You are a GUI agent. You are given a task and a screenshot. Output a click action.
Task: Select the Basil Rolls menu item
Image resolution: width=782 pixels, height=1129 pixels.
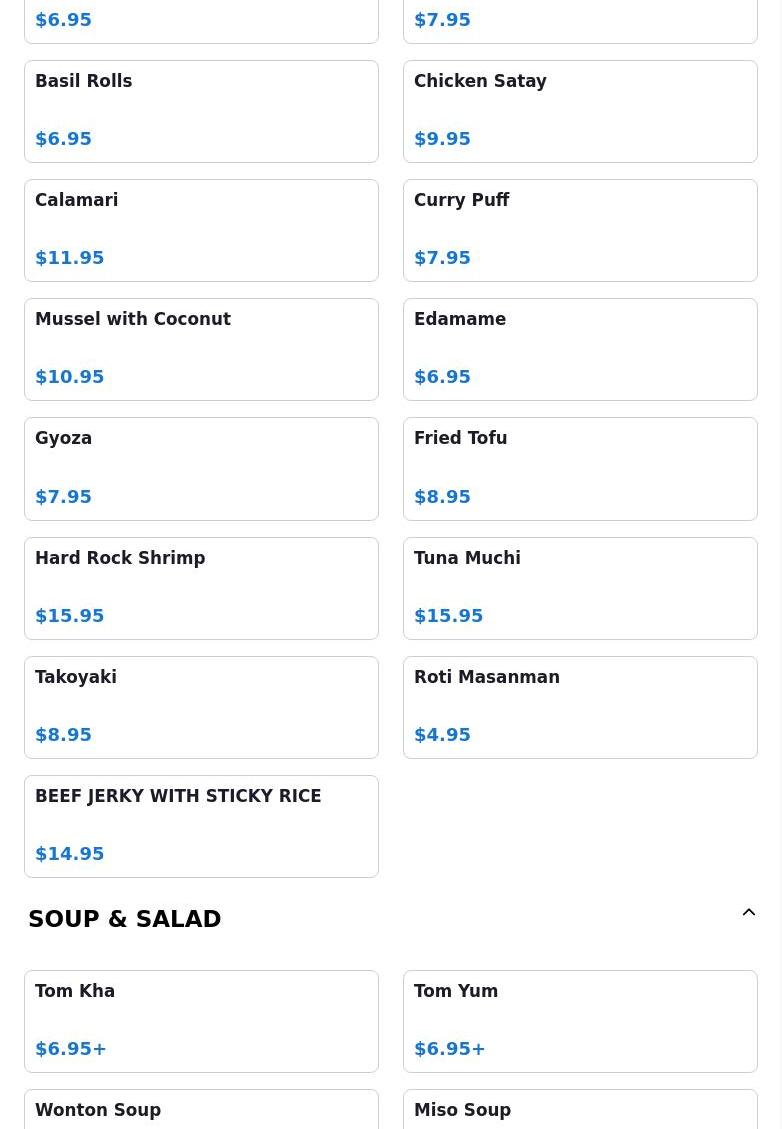(x=201, y=111)
